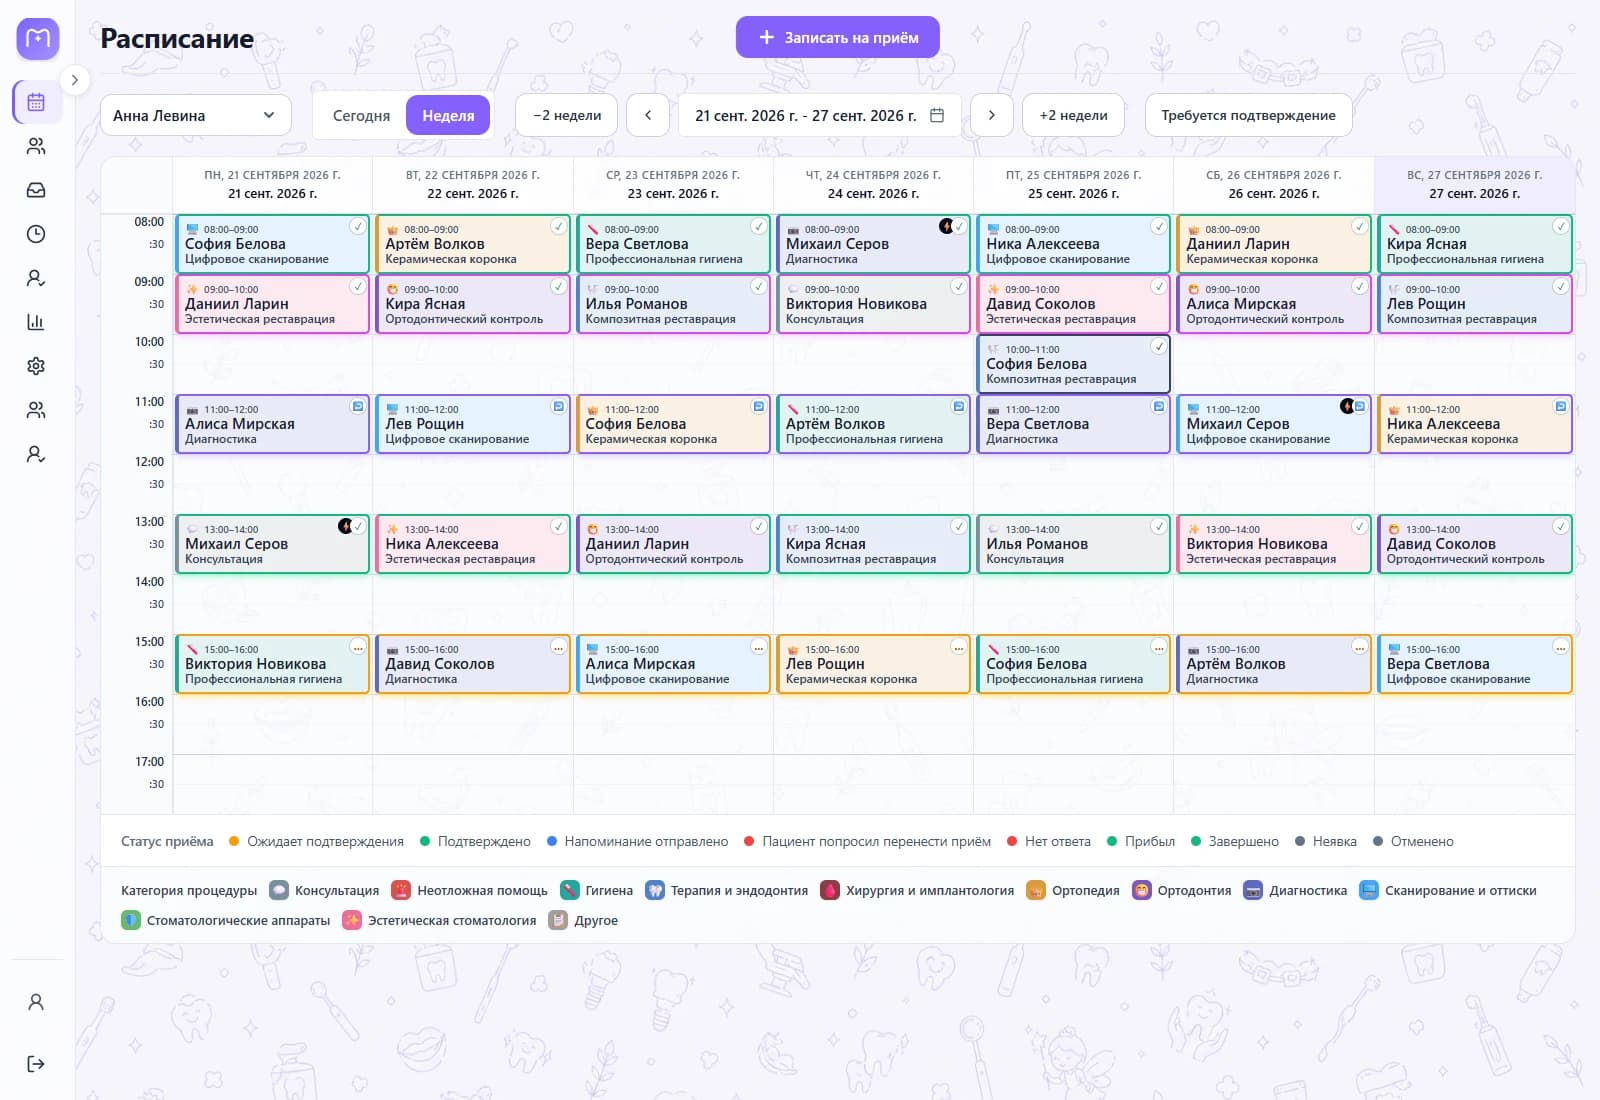This screenshot has width=1600, height=1100.
Task: Select the Неделя view tab
Action: coord(448,115)
